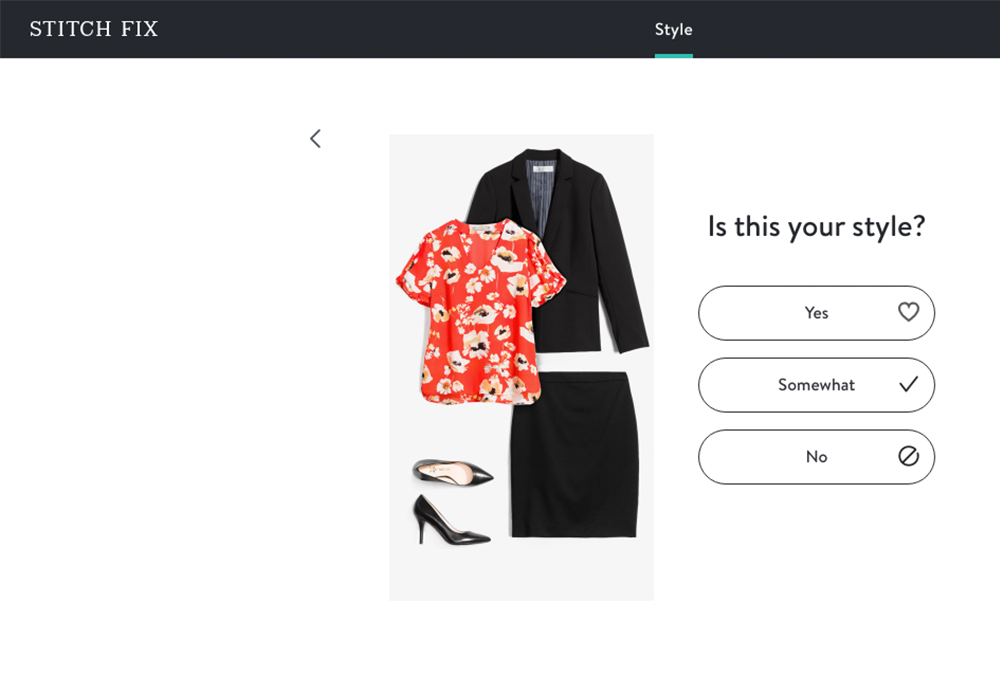Click the "Is this your style?" heading
Image resolution: width=1000 pixels, height=700 pixels.
pos(816,227)
